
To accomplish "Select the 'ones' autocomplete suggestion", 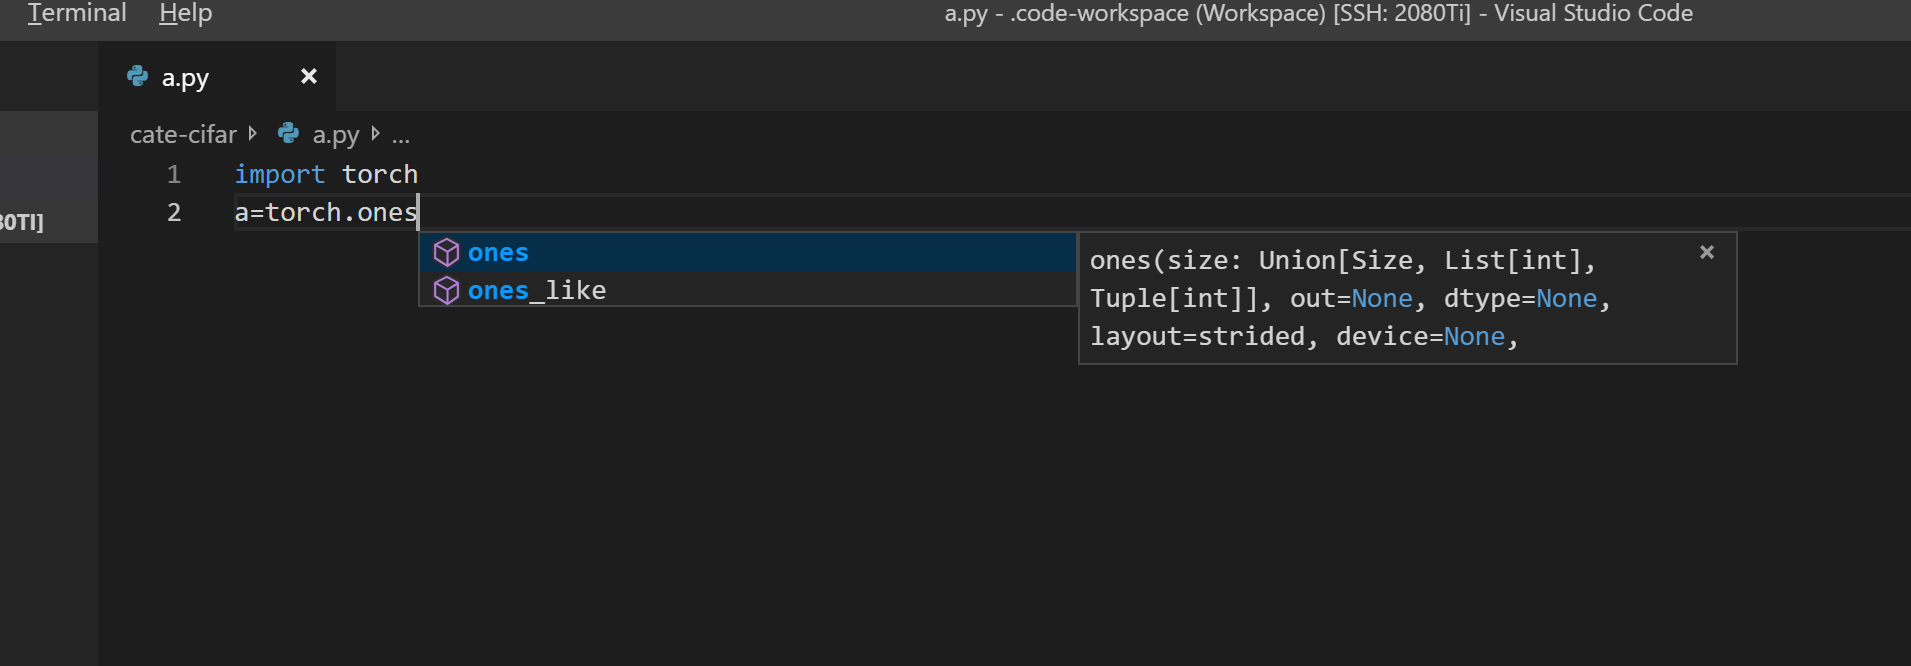I will [x=747, y=252].
